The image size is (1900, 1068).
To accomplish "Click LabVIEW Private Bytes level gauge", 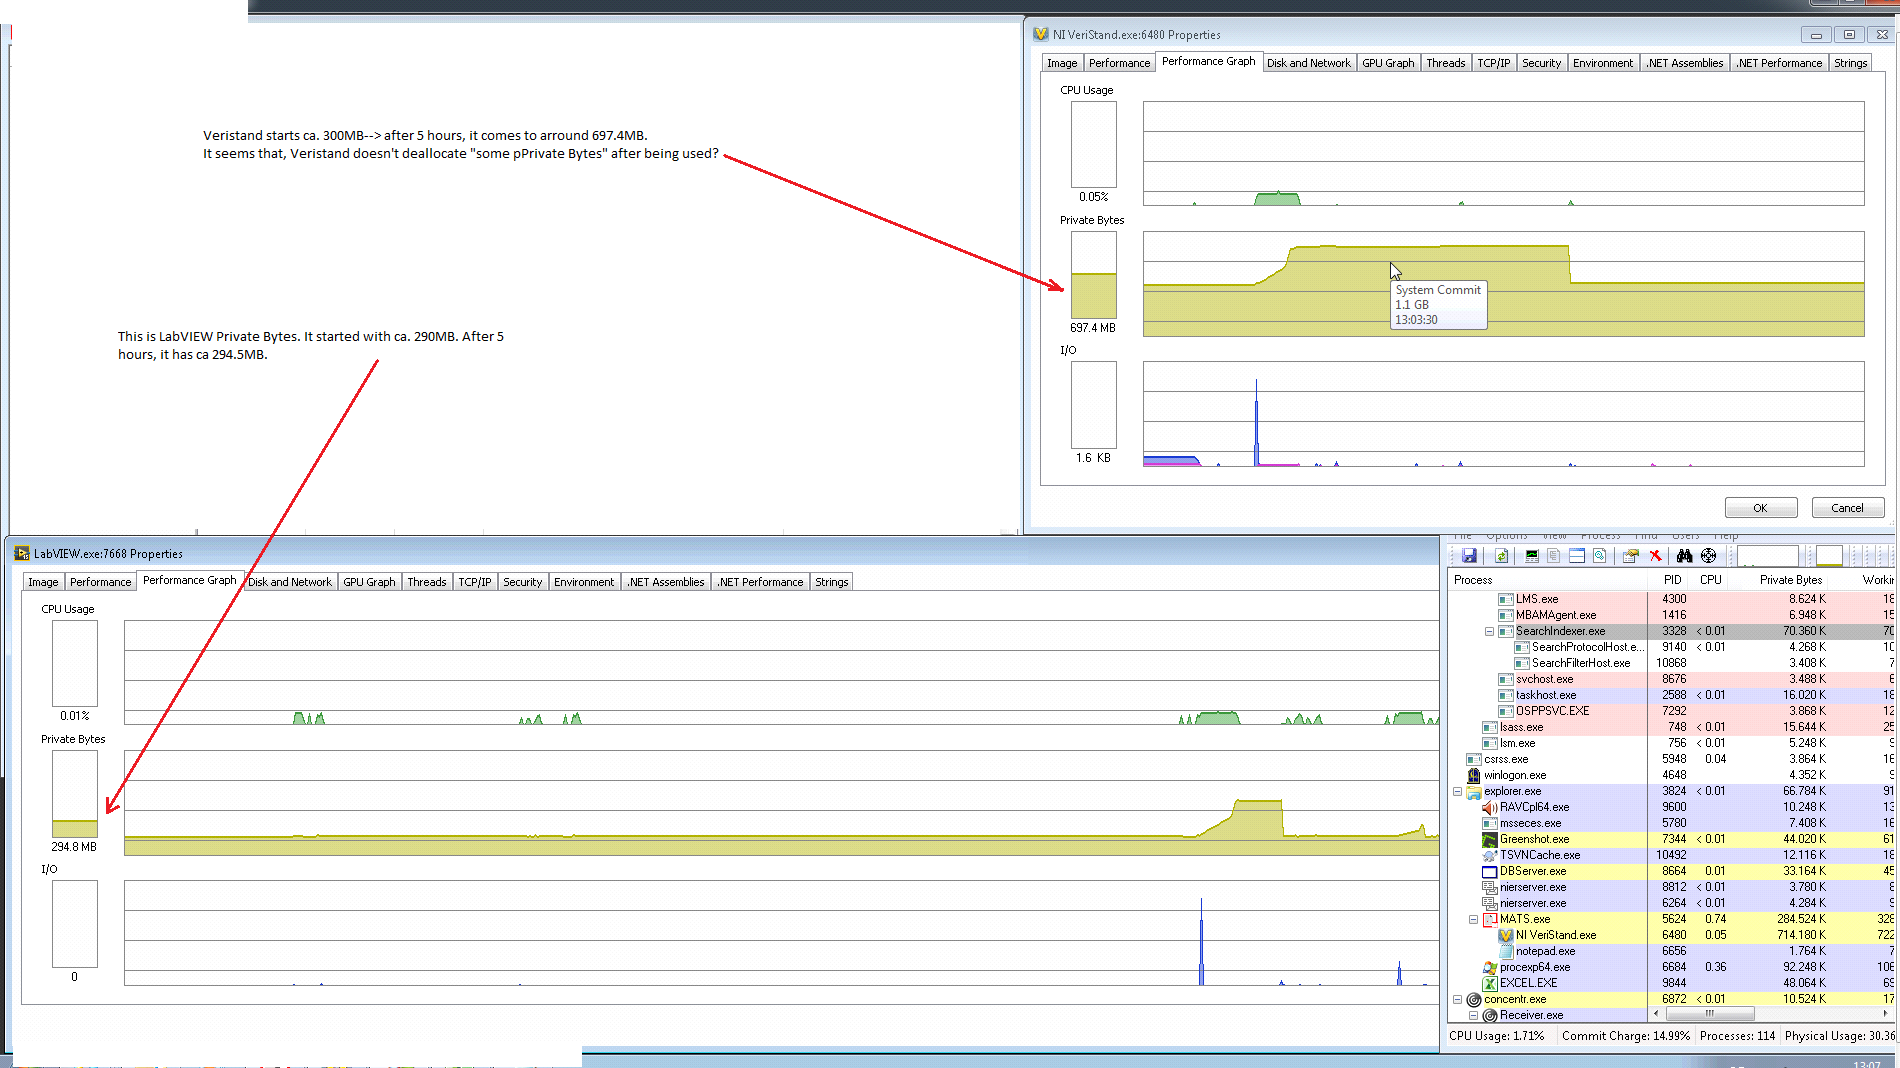I will pyautogui.click(x=75, y=794).
